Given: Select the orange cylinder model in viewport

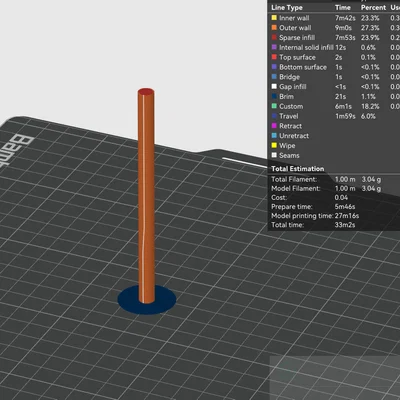Looking at the screenshot, I should pos(146,197).
